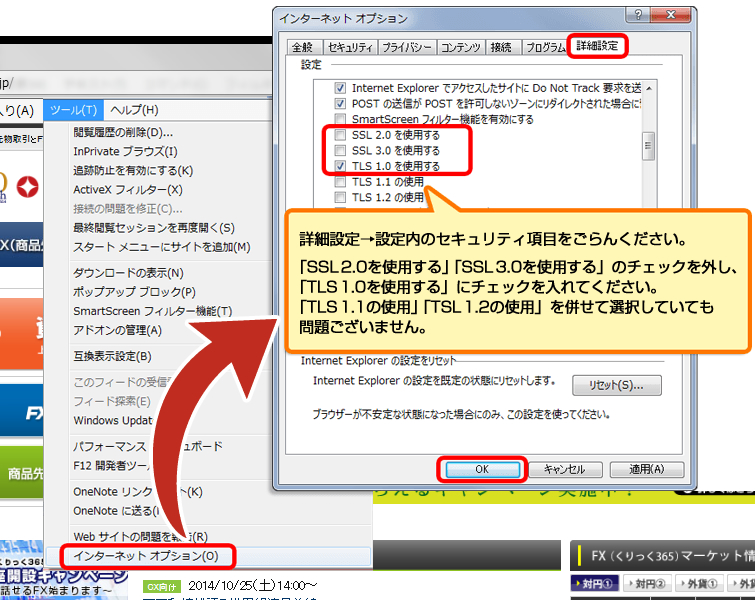The width and height of the screenshot is (755, 600).
Task: Select ActiveX フィルター(X) menu entry
Action: pos(128,190)
